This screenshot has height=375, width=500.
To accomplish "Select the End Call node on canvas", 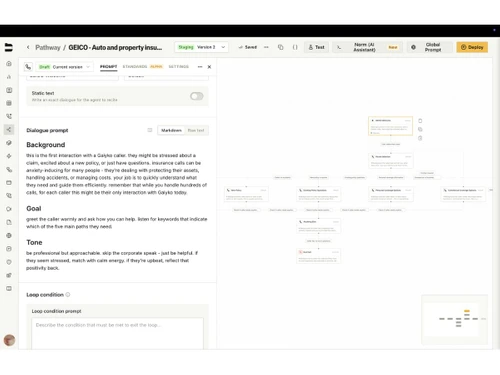I will 318,256.
